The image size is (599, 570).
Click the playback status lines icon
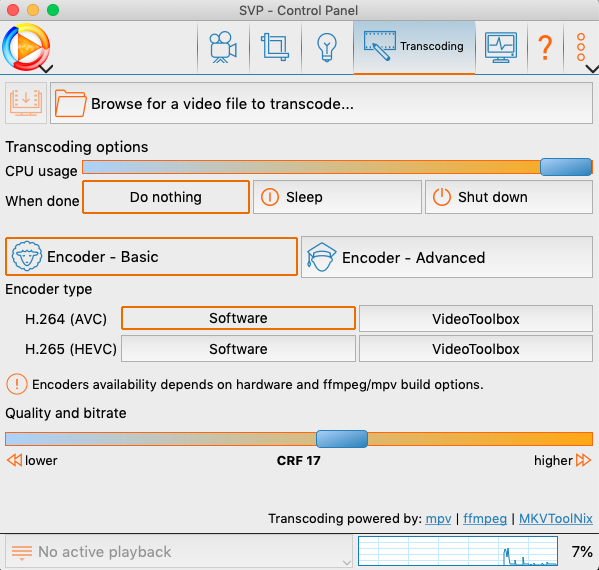[x=22, y=552]
